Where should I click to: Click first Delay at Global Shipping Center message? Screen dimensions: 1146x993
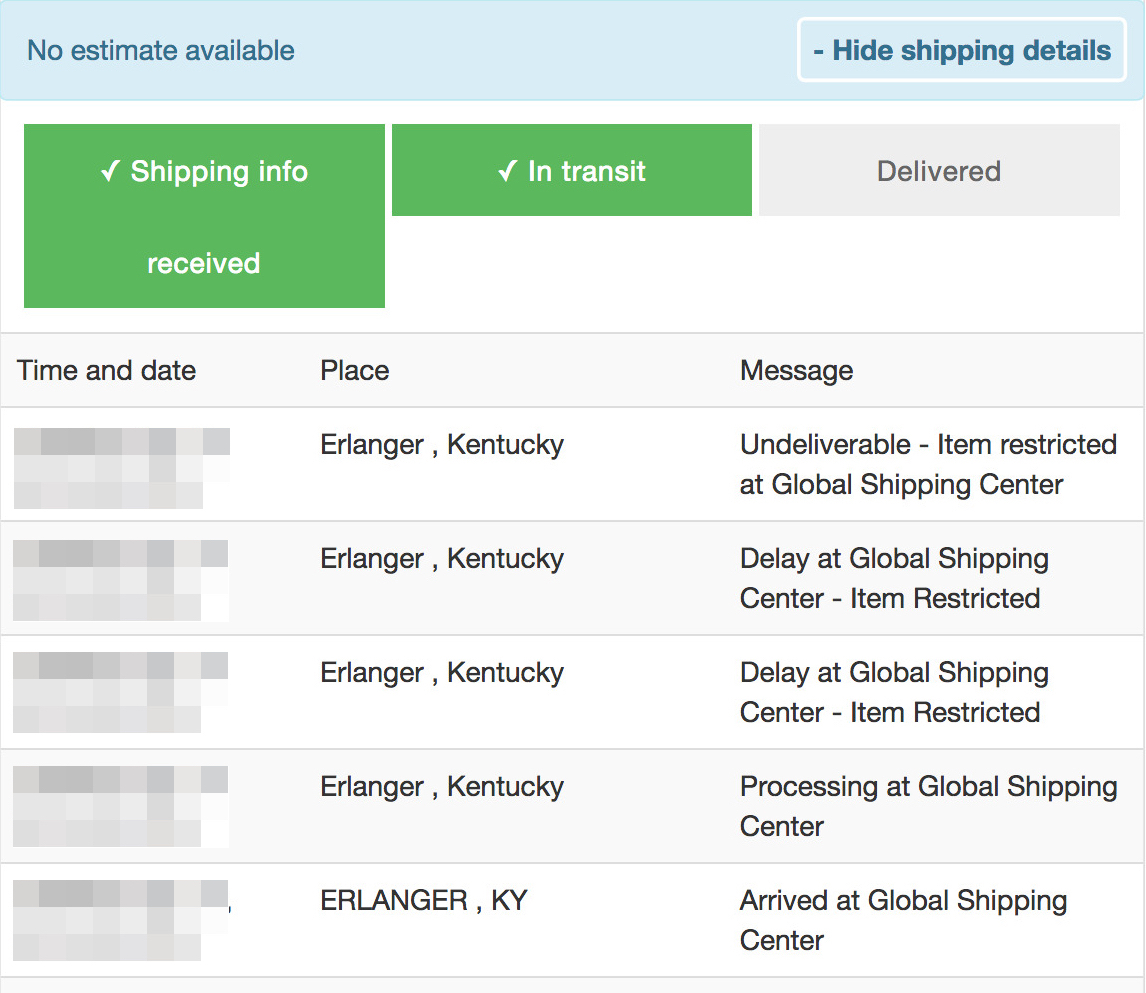pos(894,578)
